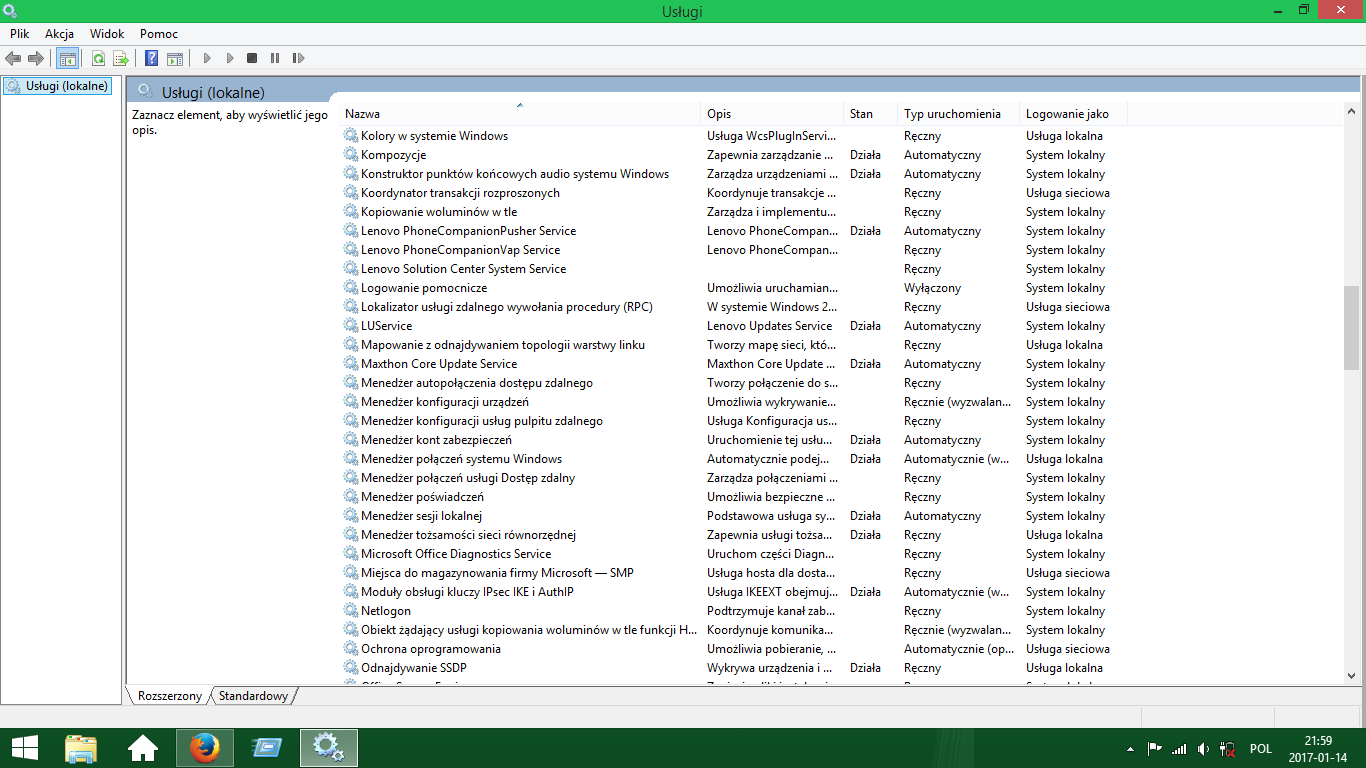Click the Typ uruchomienia column header
The width and height of the screenshot is (1366, 768).
(x=959, y=114)
